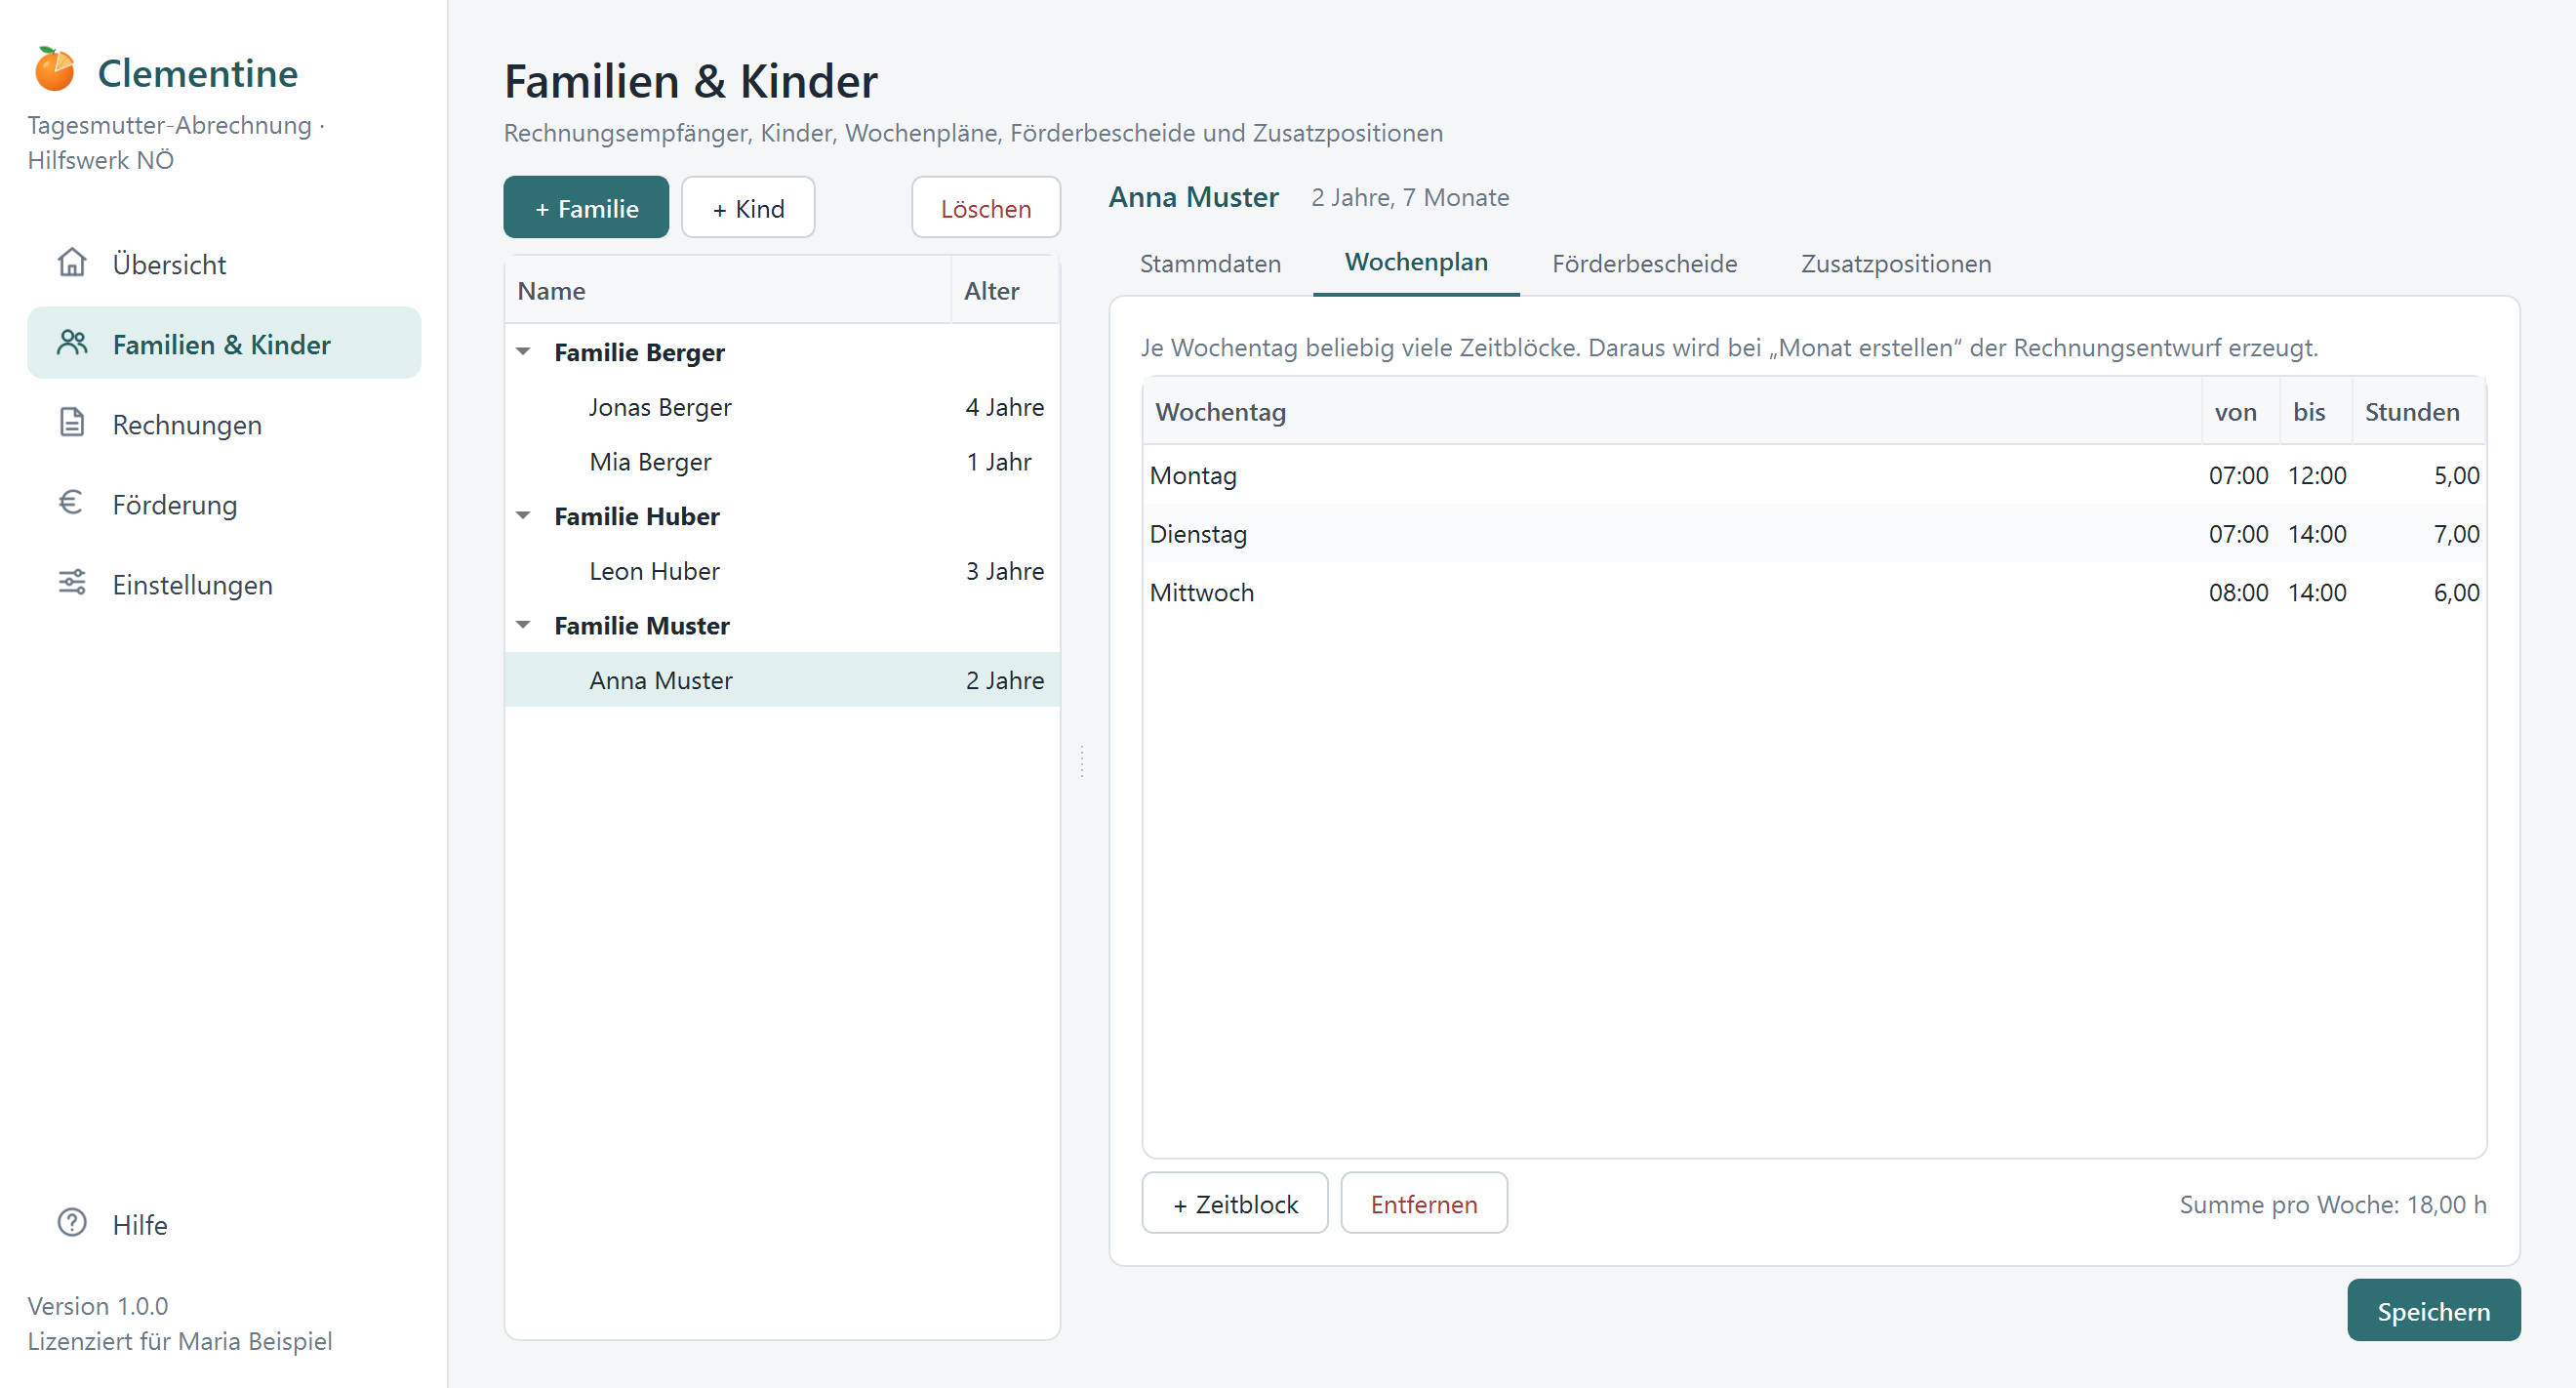Click the splitter handle between the panels
Screen dimensions: 2576x1388
coord(1083,762)
